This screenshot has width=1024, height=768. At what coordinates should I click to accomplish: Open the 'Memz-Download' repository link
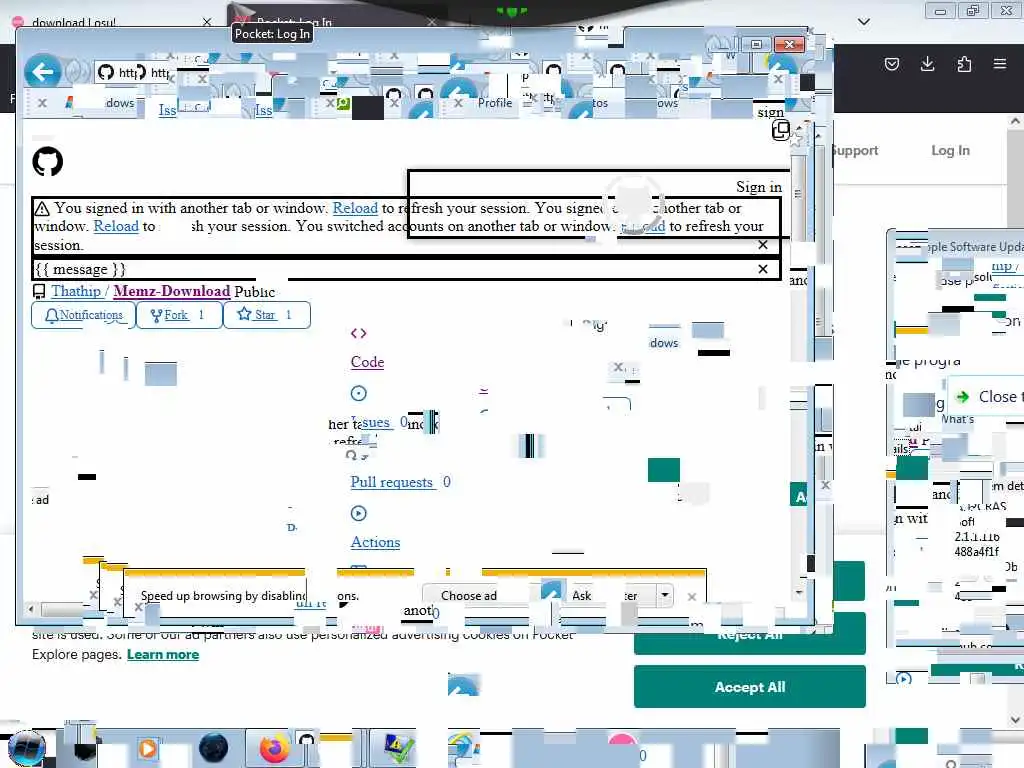pyautogui.click(x=172, y=291)
